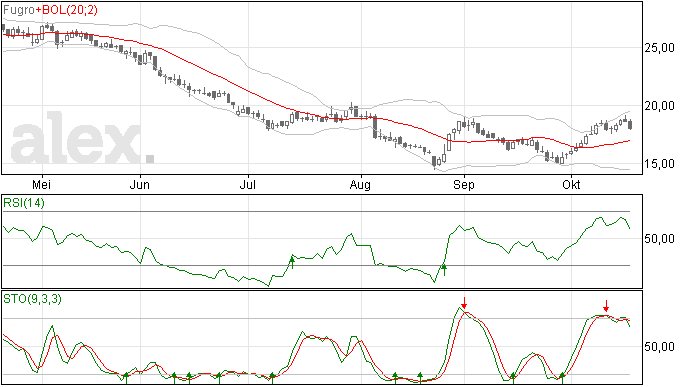Click the rightmost green up arrow in the STO panel

(x=562, y=378)
